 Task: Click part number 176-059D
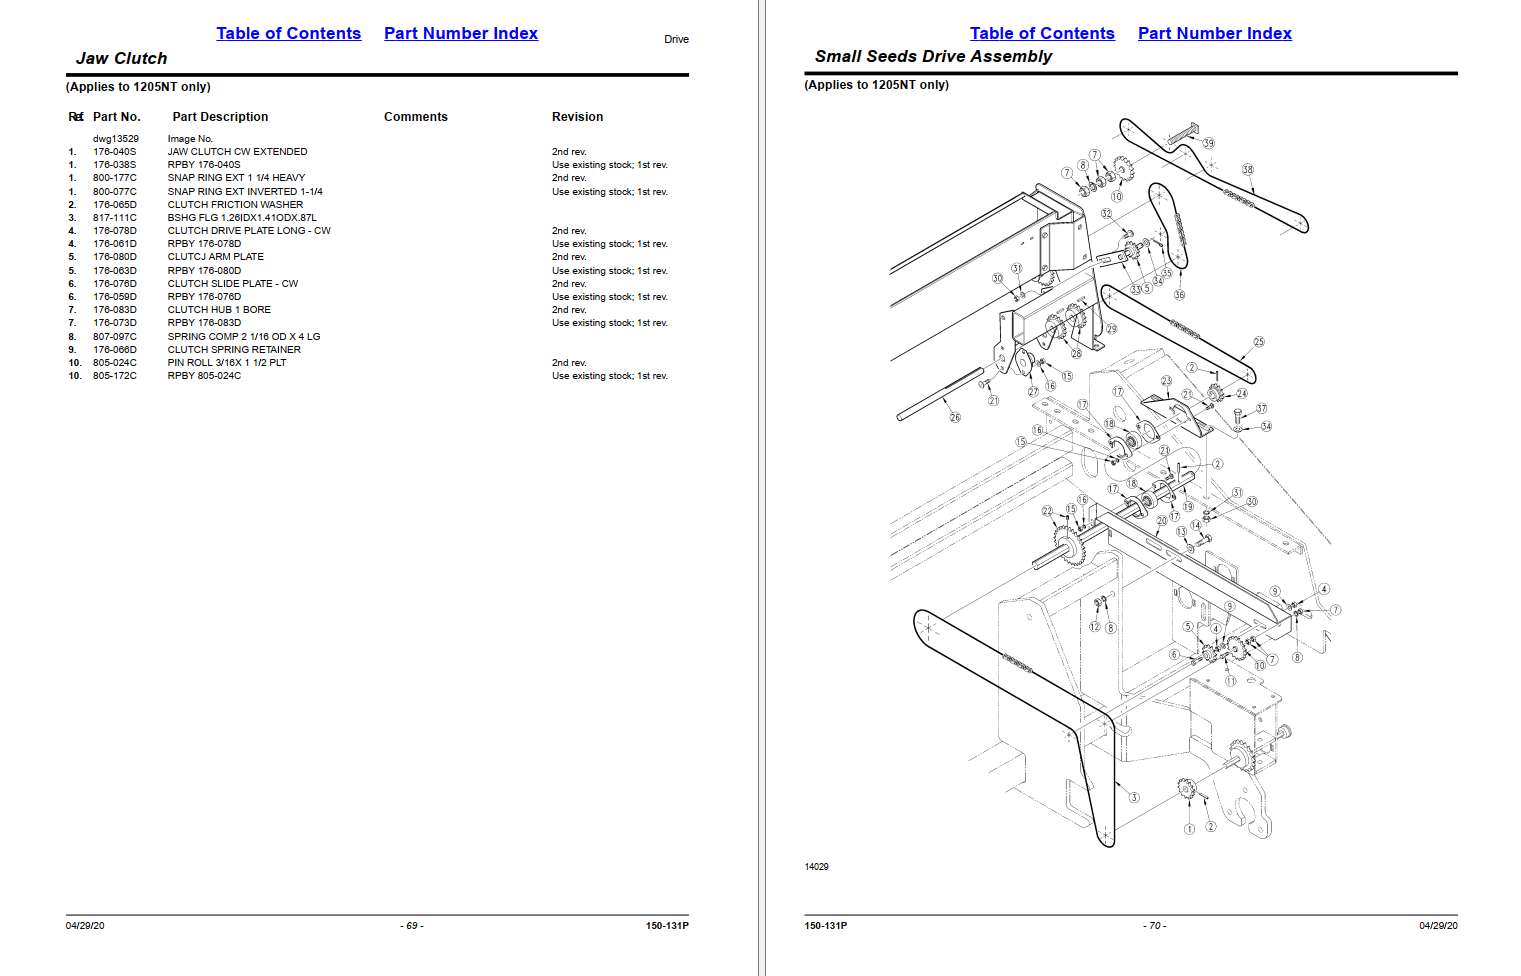[x=115, y=297]
